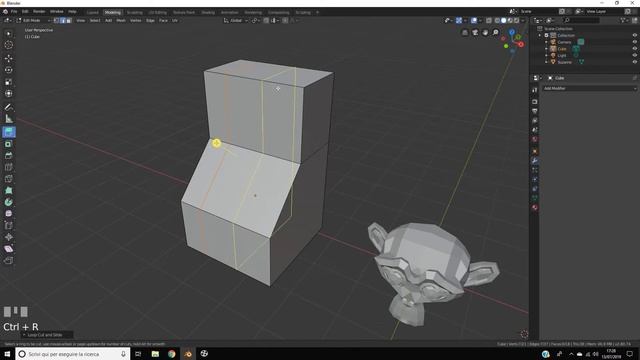Switch to the UV Editing workspace tab
The image size is (640, 360).
click(x=158, y=13)
